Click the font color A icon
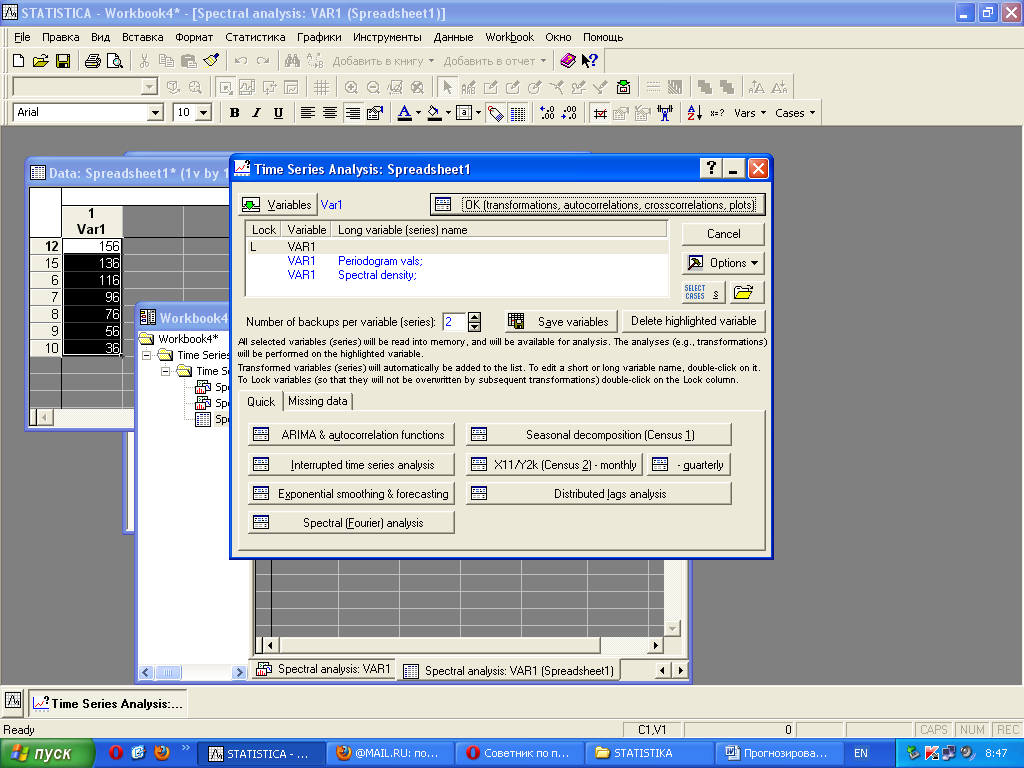This screenshot has width=1024, height=768. (404, 113)
